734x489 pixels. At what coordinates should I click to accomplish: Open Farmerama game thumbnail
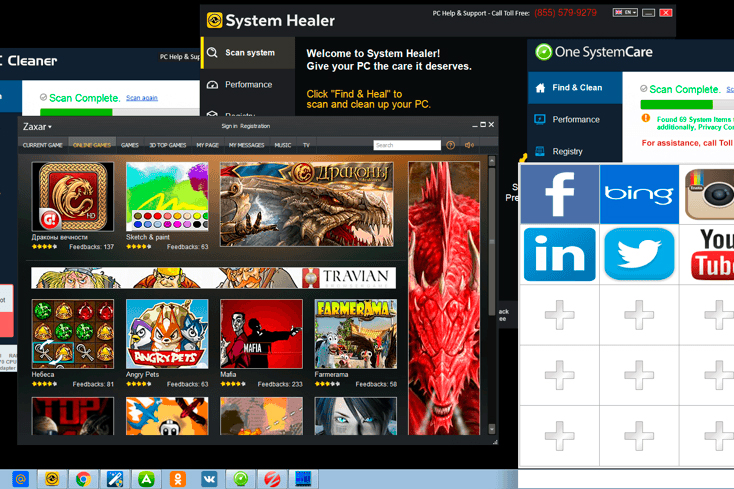(x=356, y=334)
